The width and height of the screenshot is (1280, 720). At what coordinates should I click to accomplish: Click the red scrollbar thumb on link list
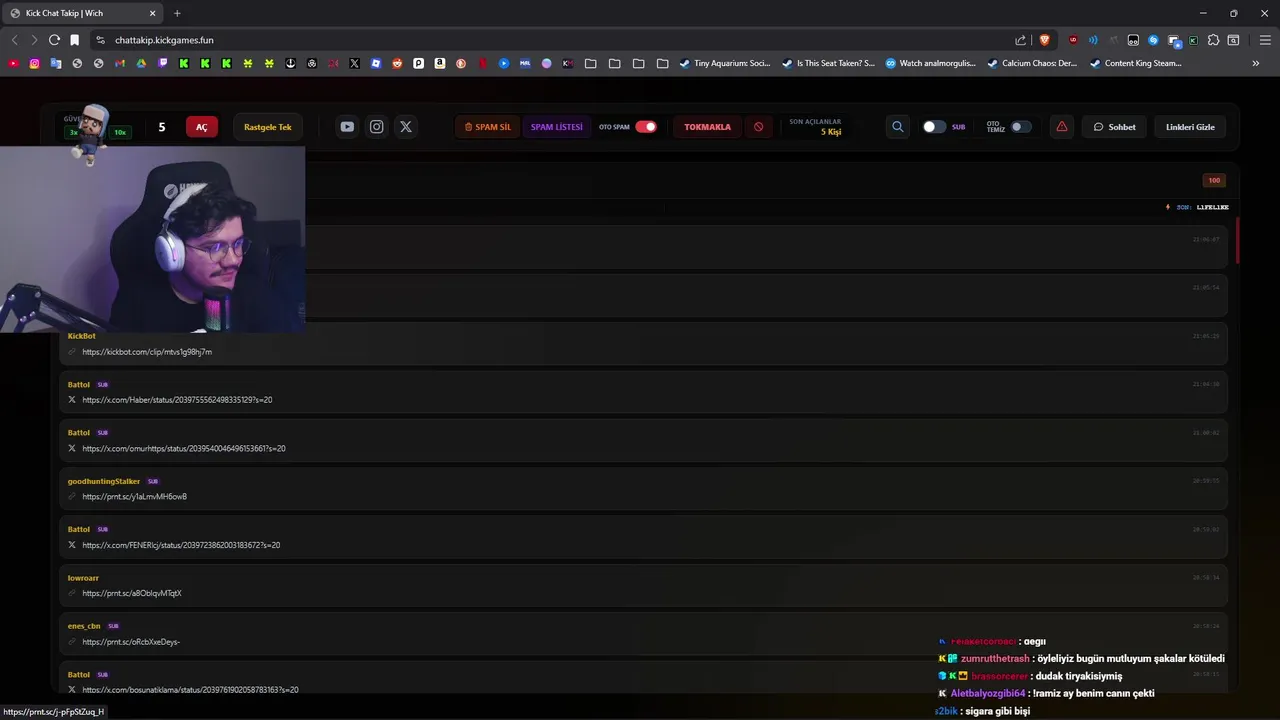(1238, 240)
